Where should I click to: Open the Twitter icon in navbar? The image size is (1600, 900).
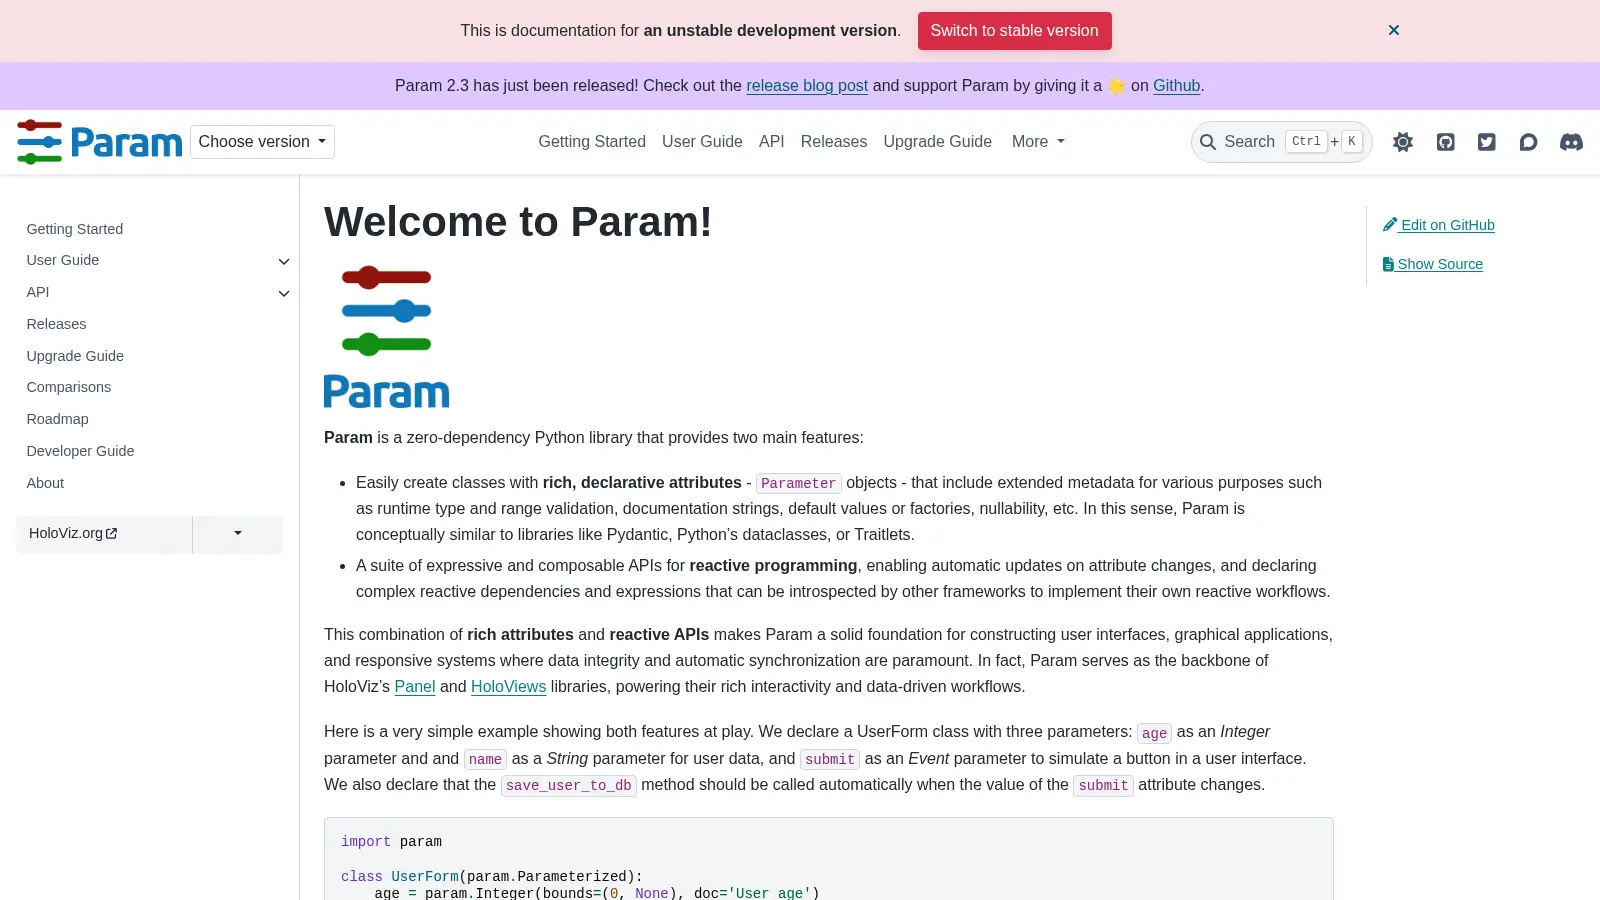click(x=1487, y=142)
